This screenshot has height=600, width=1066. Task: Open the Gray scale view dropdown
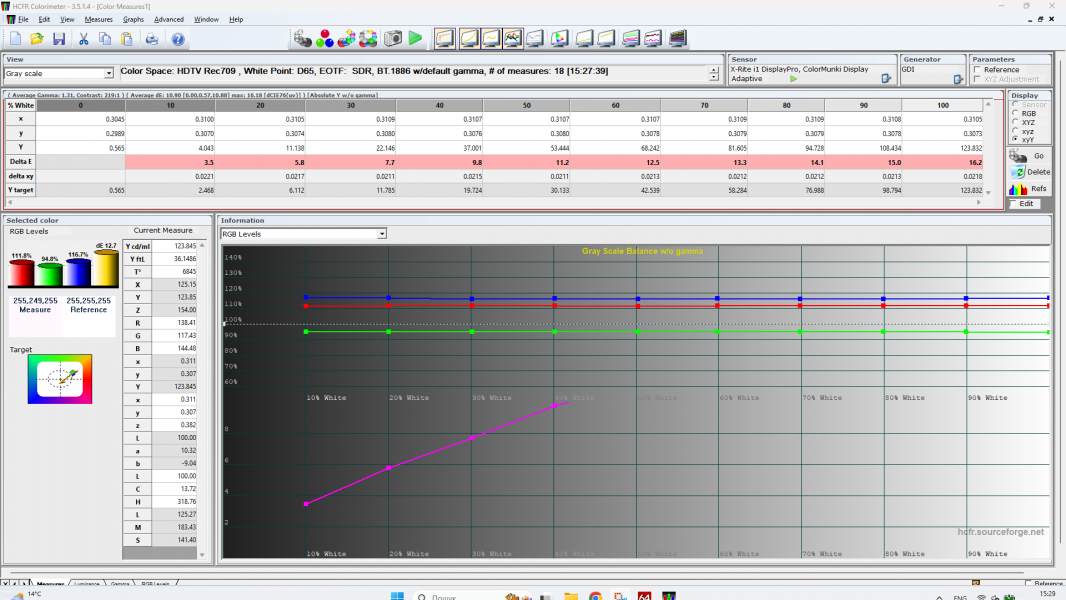108,73
